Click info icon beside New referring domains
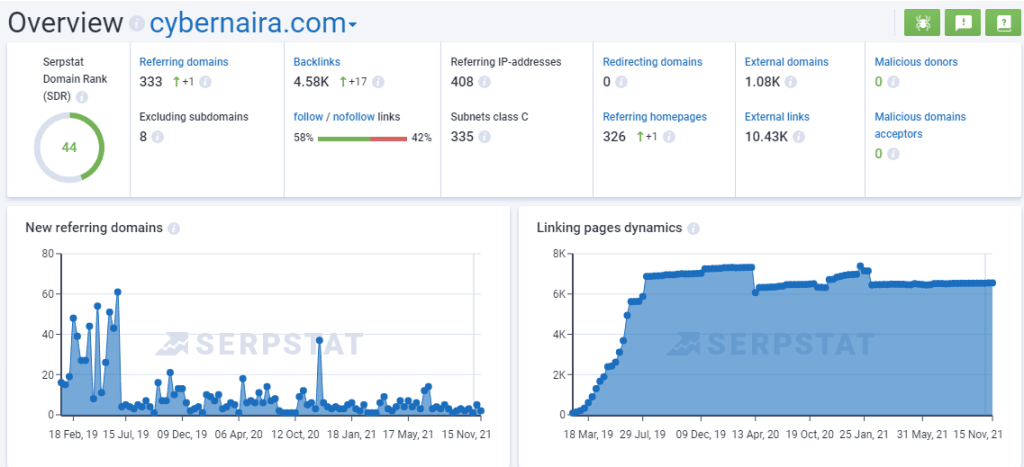Image resolution: width=1024 pixels, height=467 pixels. click(174, 229)
